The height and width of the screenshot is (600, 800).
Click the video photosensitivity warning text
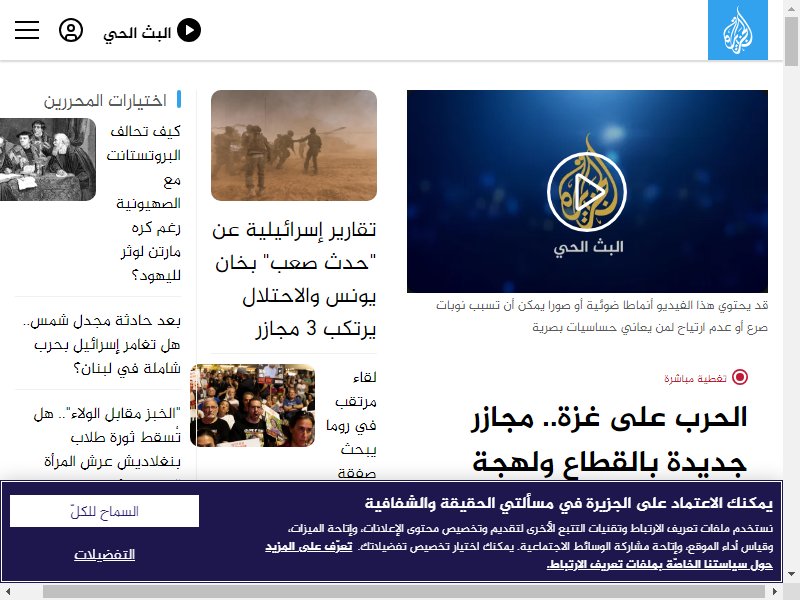click(602, 316)
